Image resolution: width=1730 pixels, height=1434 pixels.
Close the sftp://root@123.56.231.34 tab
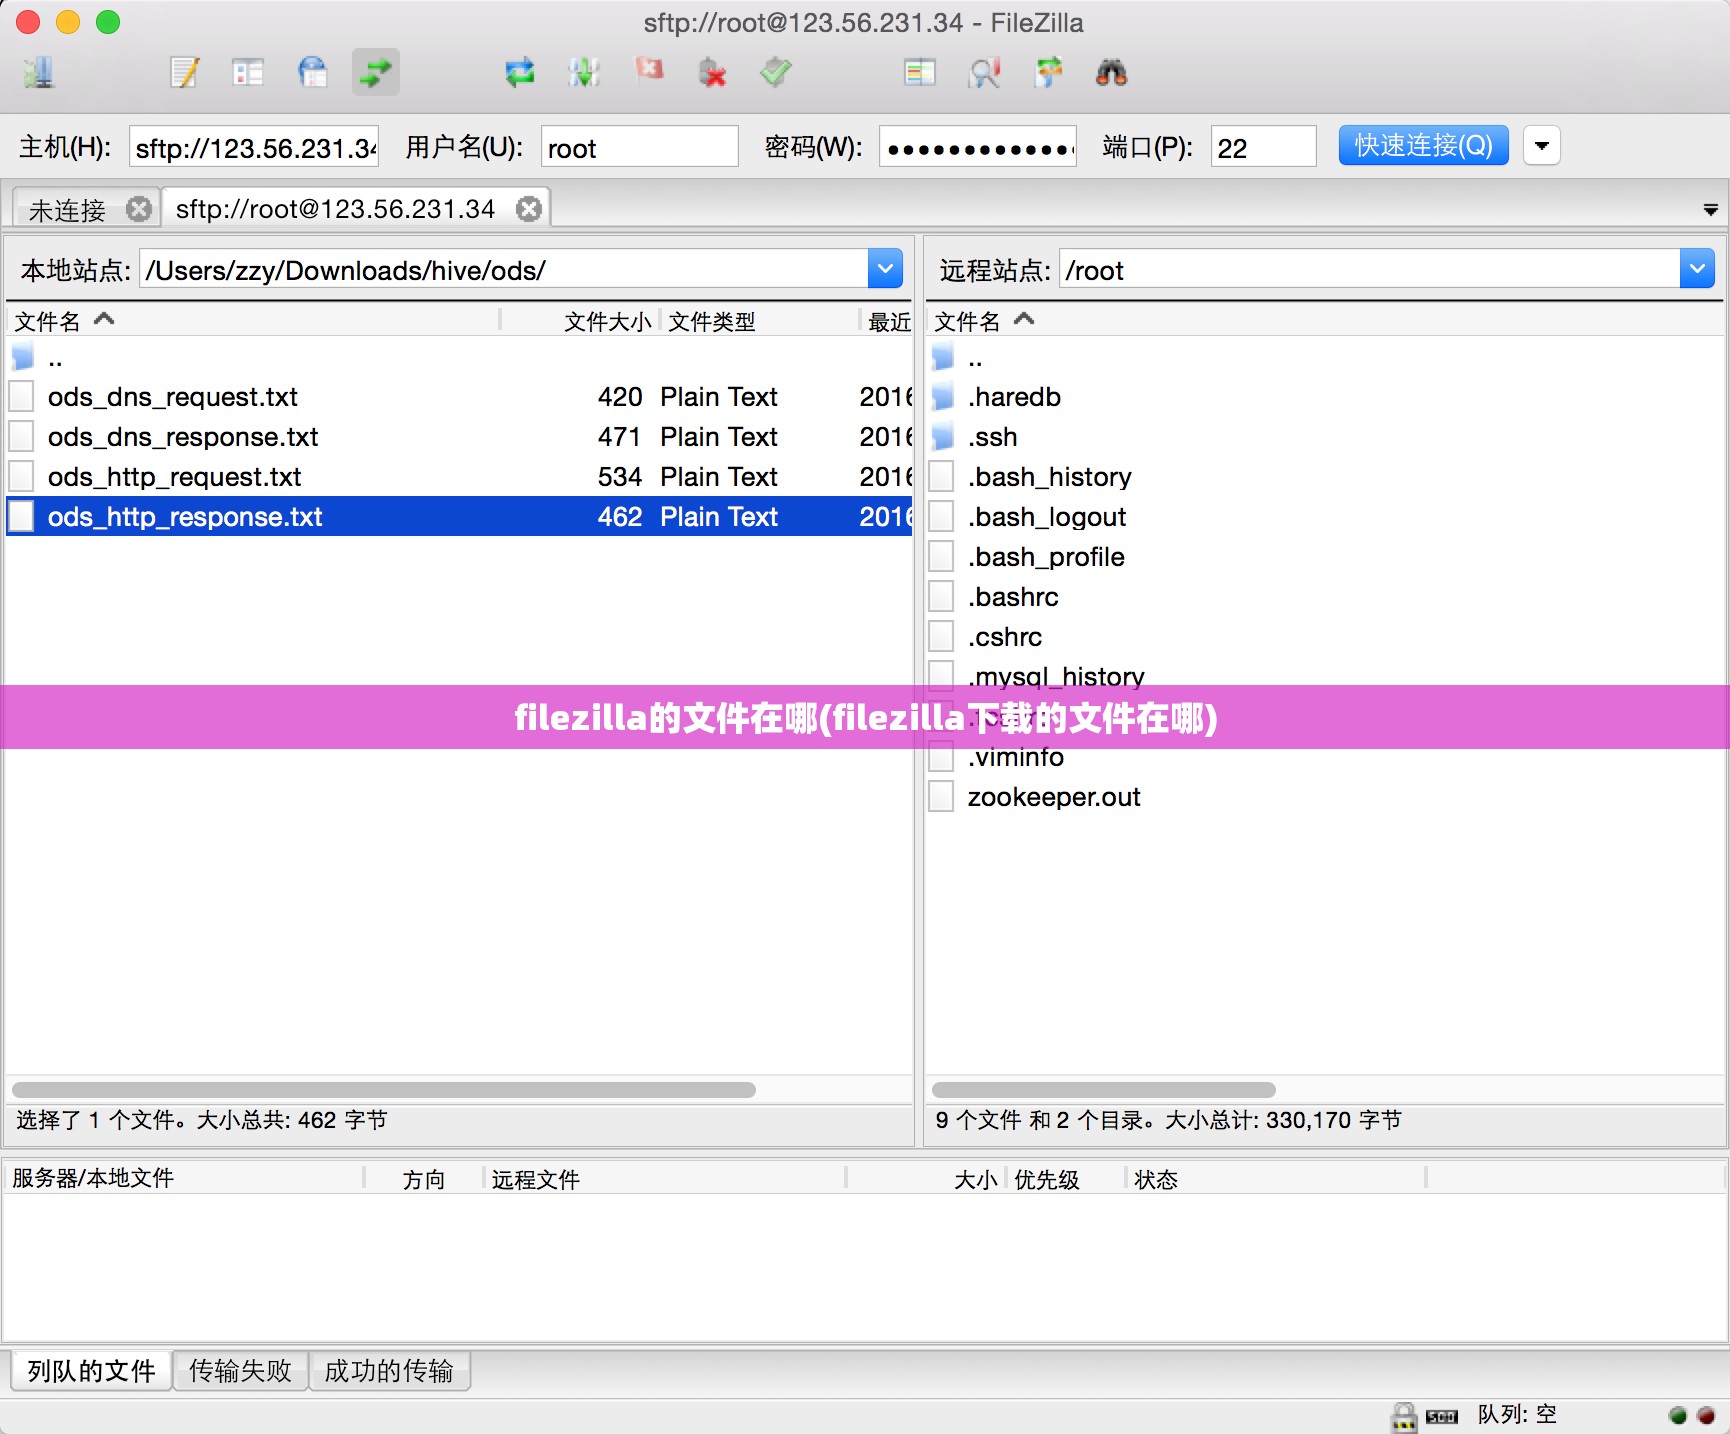(529, 208)
